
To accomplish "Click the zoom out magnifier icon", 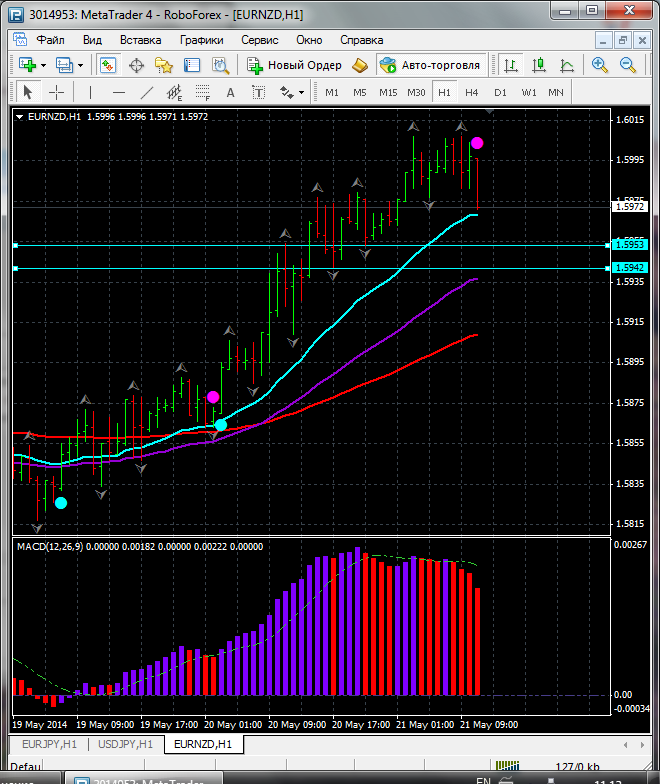I will (629, 65).
